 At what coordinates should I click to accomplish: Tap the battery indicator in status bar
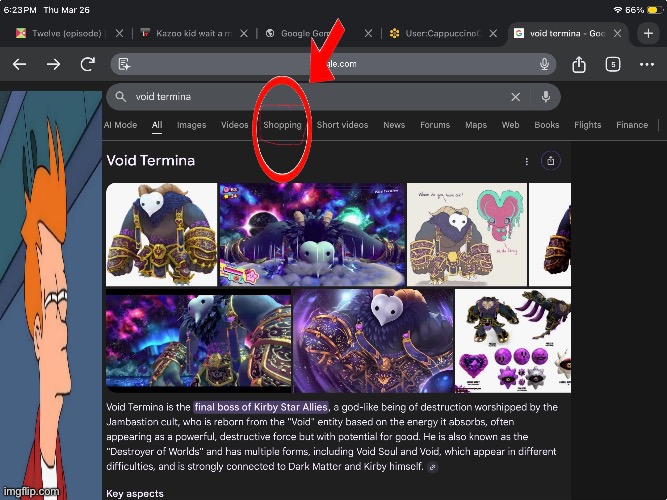(653, 10)
